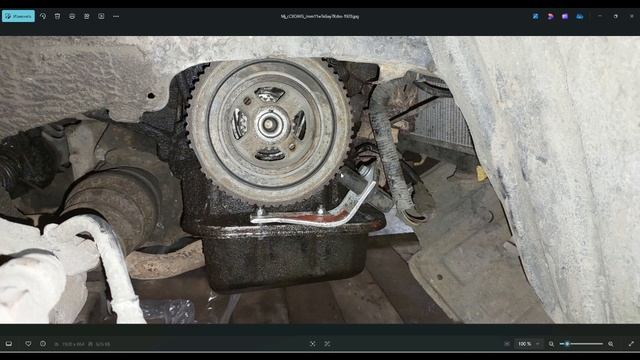640x360 pixels.
Task: Click the zoom-to-fit icon left of 100%
Action: pyautogui.click(x=507, y=344)
